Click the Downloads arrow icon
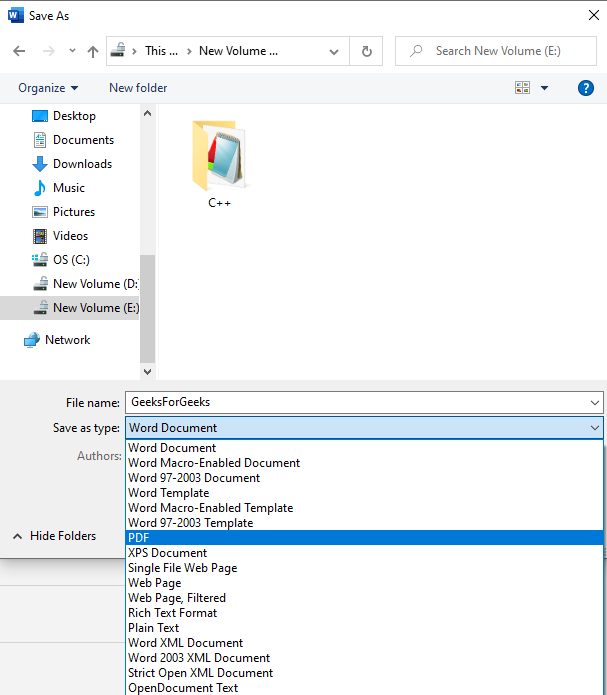The height and width of the screenshot is (695, 607). 40,164
